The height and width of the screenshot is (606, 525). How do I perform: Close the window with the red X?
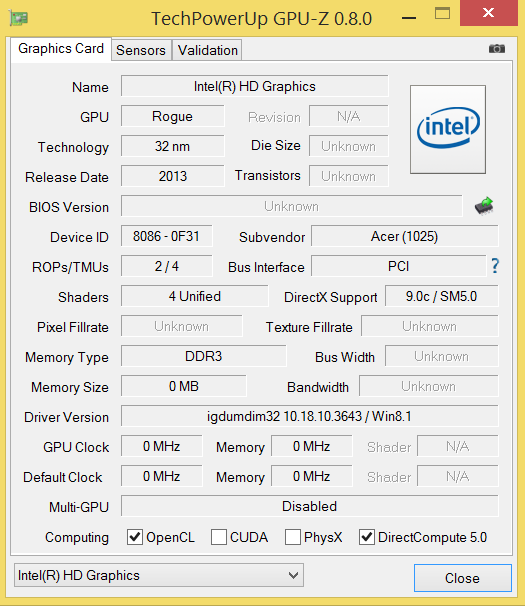489,13
